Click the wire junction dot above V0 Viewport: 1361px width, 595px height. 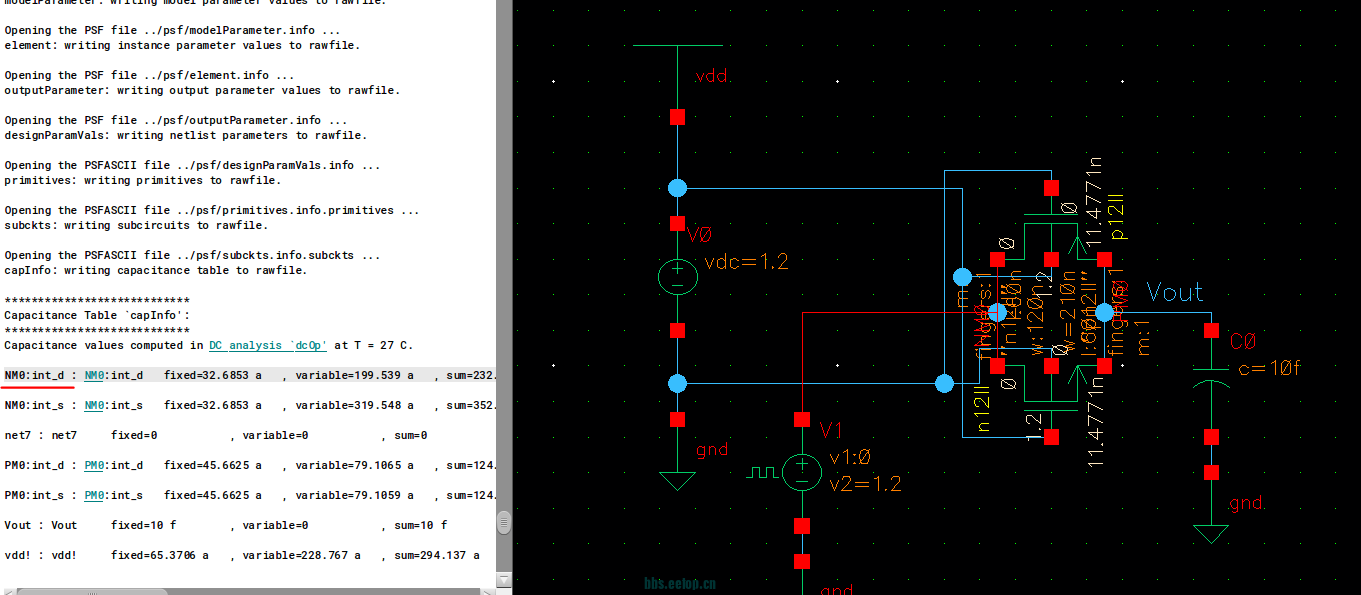click(677, 188)
